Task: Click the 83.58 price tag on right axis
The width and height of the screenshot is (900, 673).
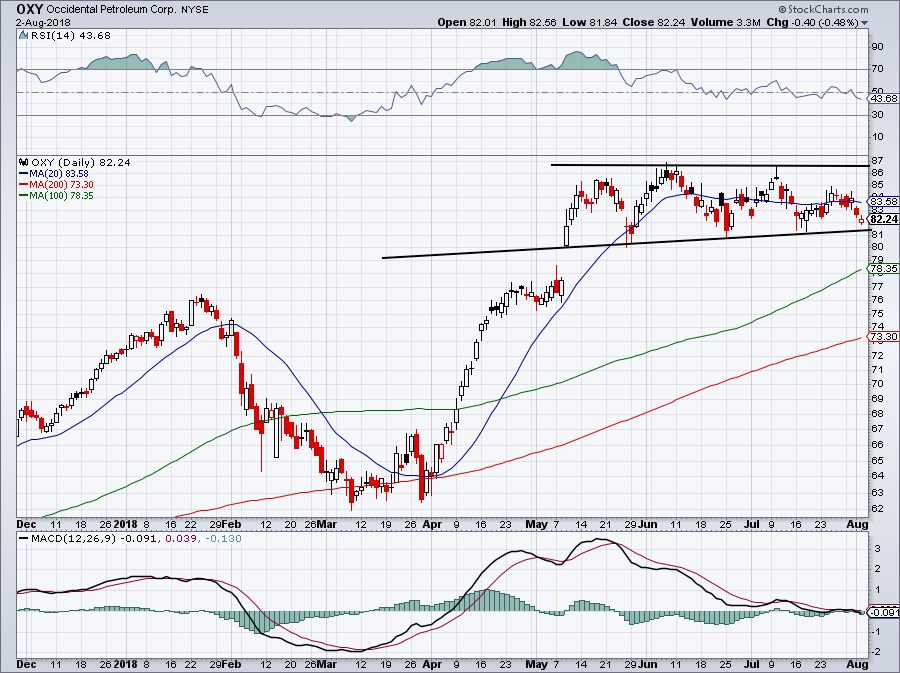Action: (883, 201)
